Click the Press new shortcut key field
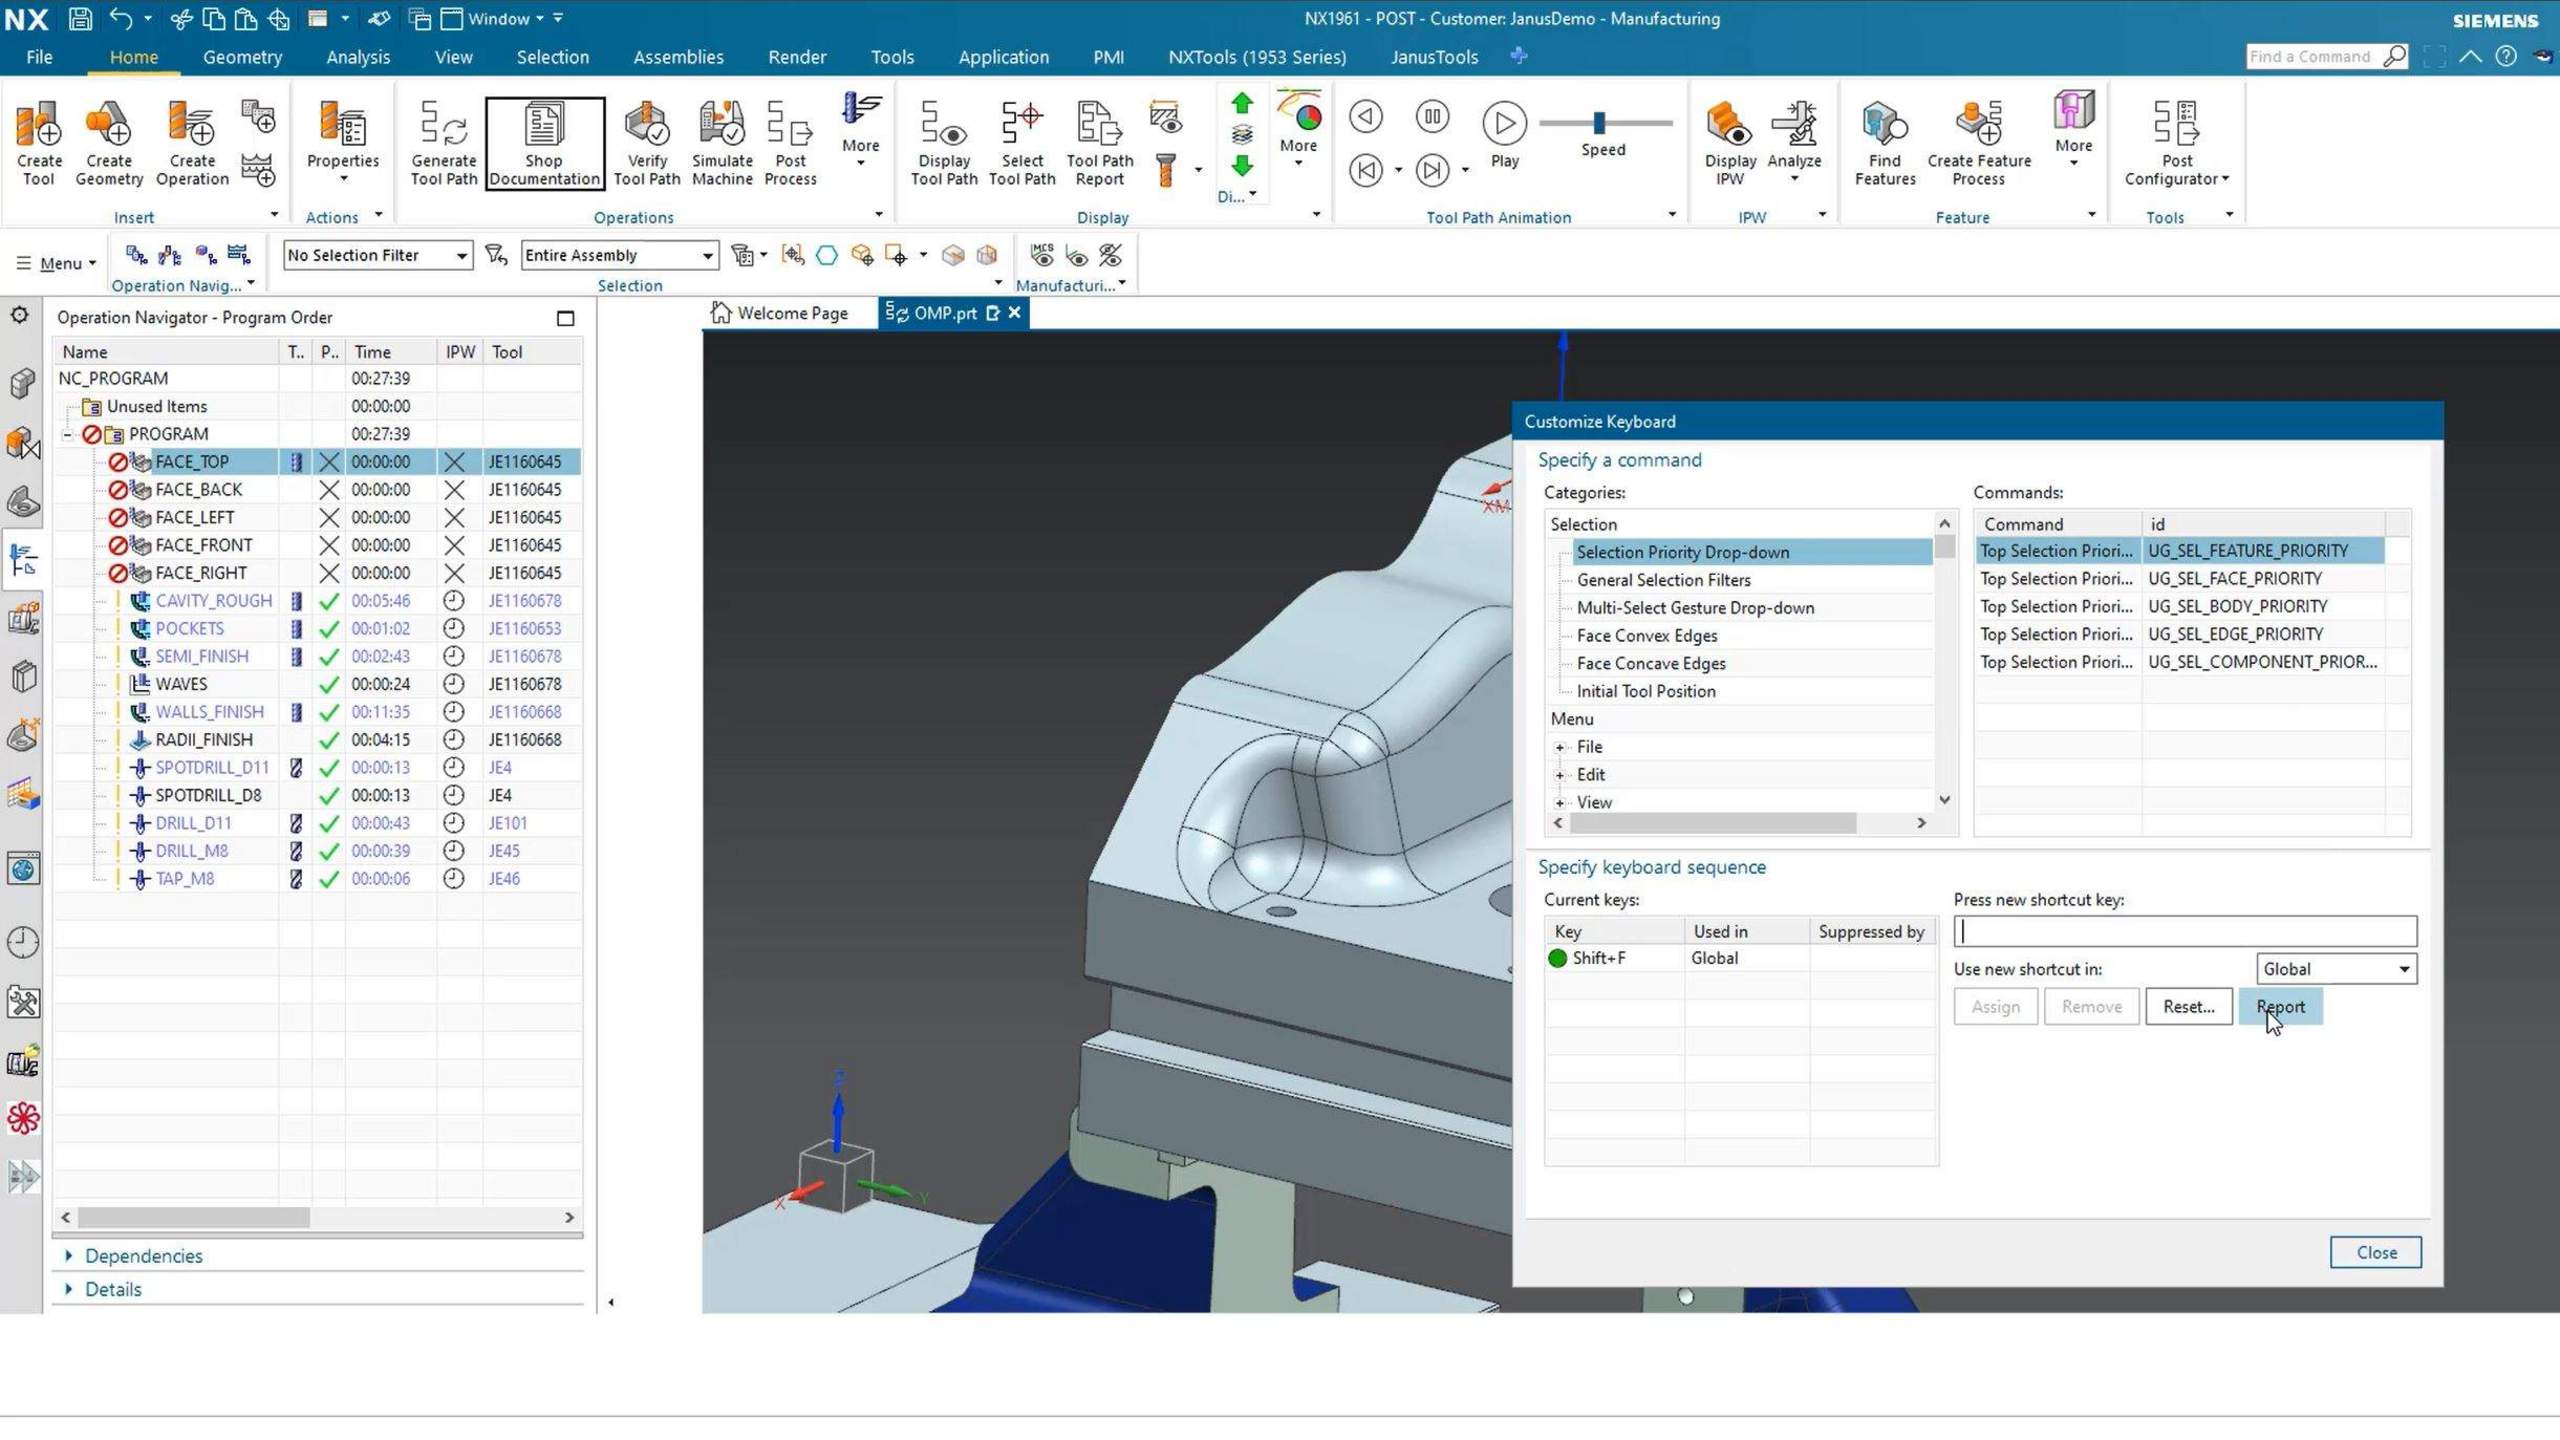This screenshot has height=1440, width=2560. tap(2185, 931)
